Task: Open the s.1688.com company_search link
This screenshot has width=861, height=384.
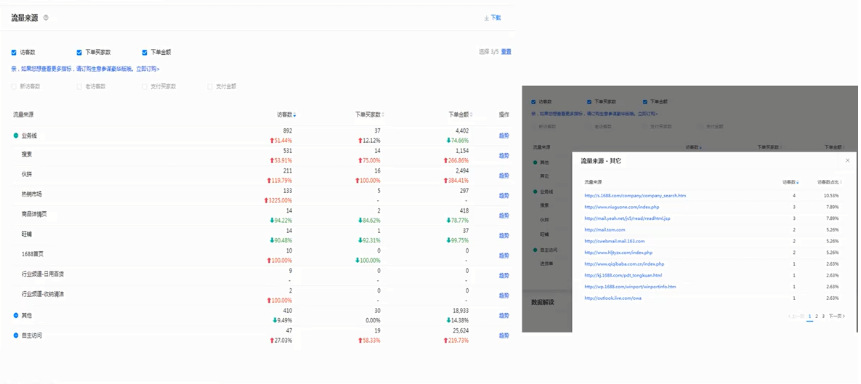Action: point(635,196)
